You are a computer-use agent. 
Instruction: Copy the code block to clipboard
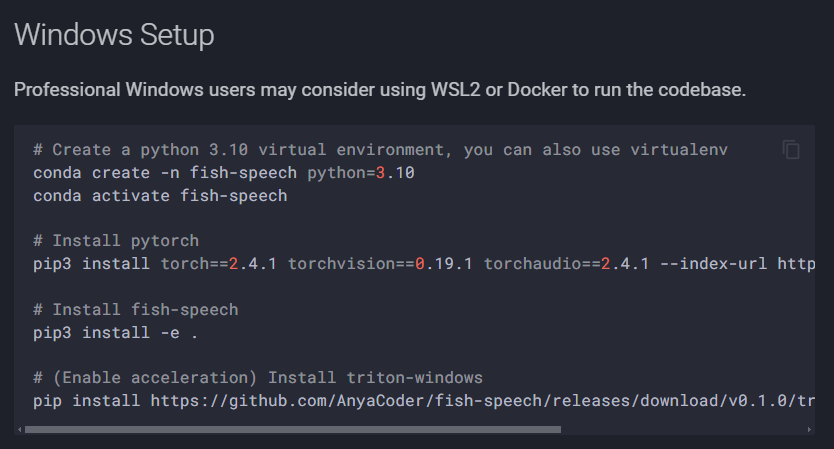(x=791, y=150)
